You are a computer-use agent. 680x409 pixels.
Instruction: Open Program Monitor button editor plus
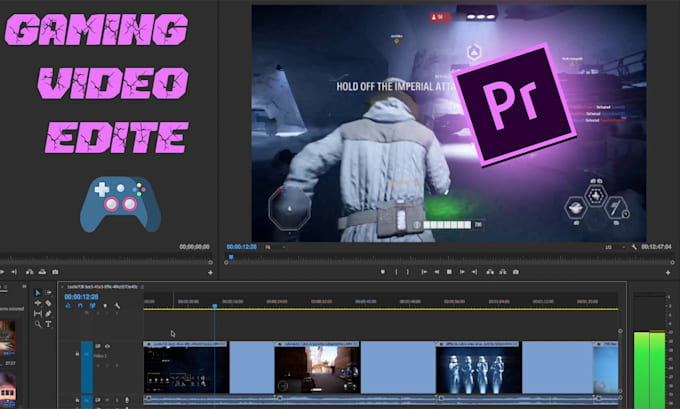click(x=668, y=272)
